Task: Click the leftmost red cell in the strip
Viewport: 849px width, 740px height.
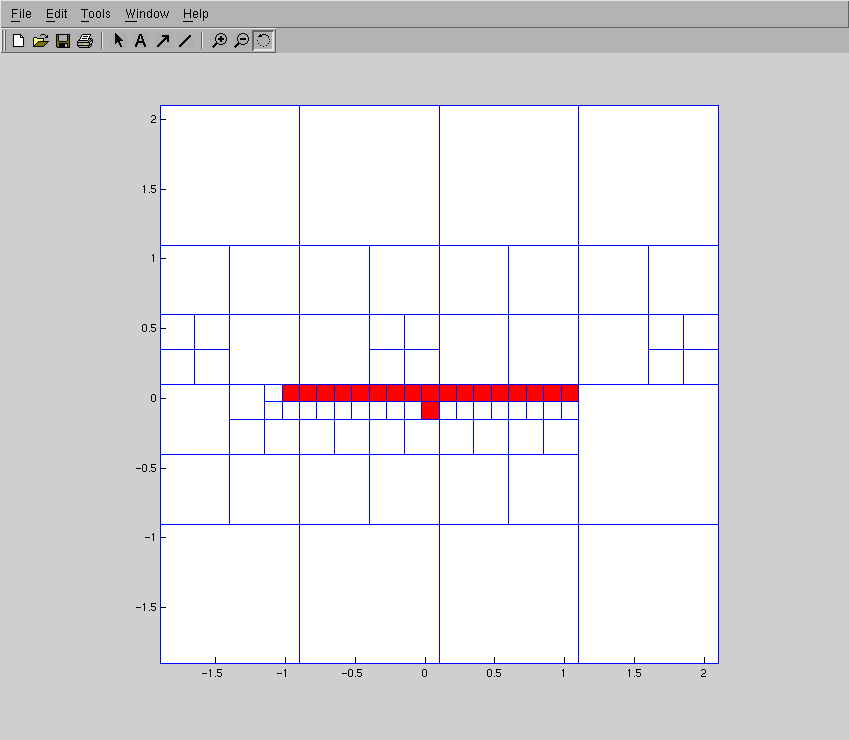Action: coord(291,393)
